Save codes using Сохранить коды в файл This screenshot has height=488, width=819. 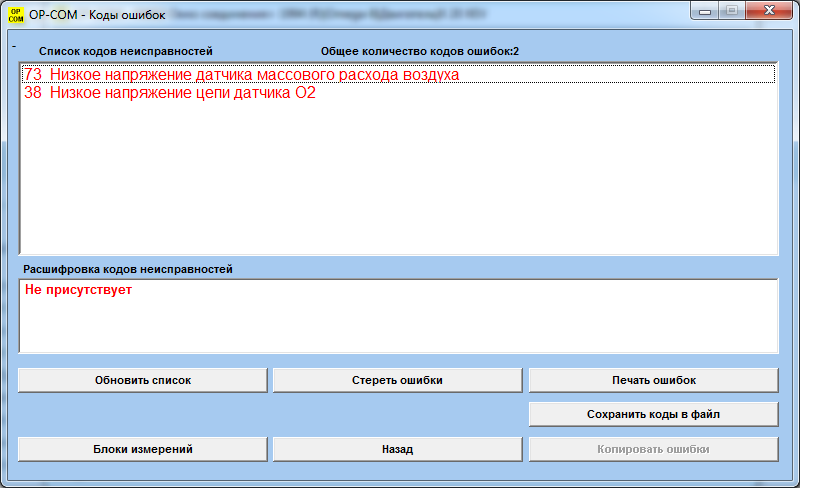coord(653,414)
